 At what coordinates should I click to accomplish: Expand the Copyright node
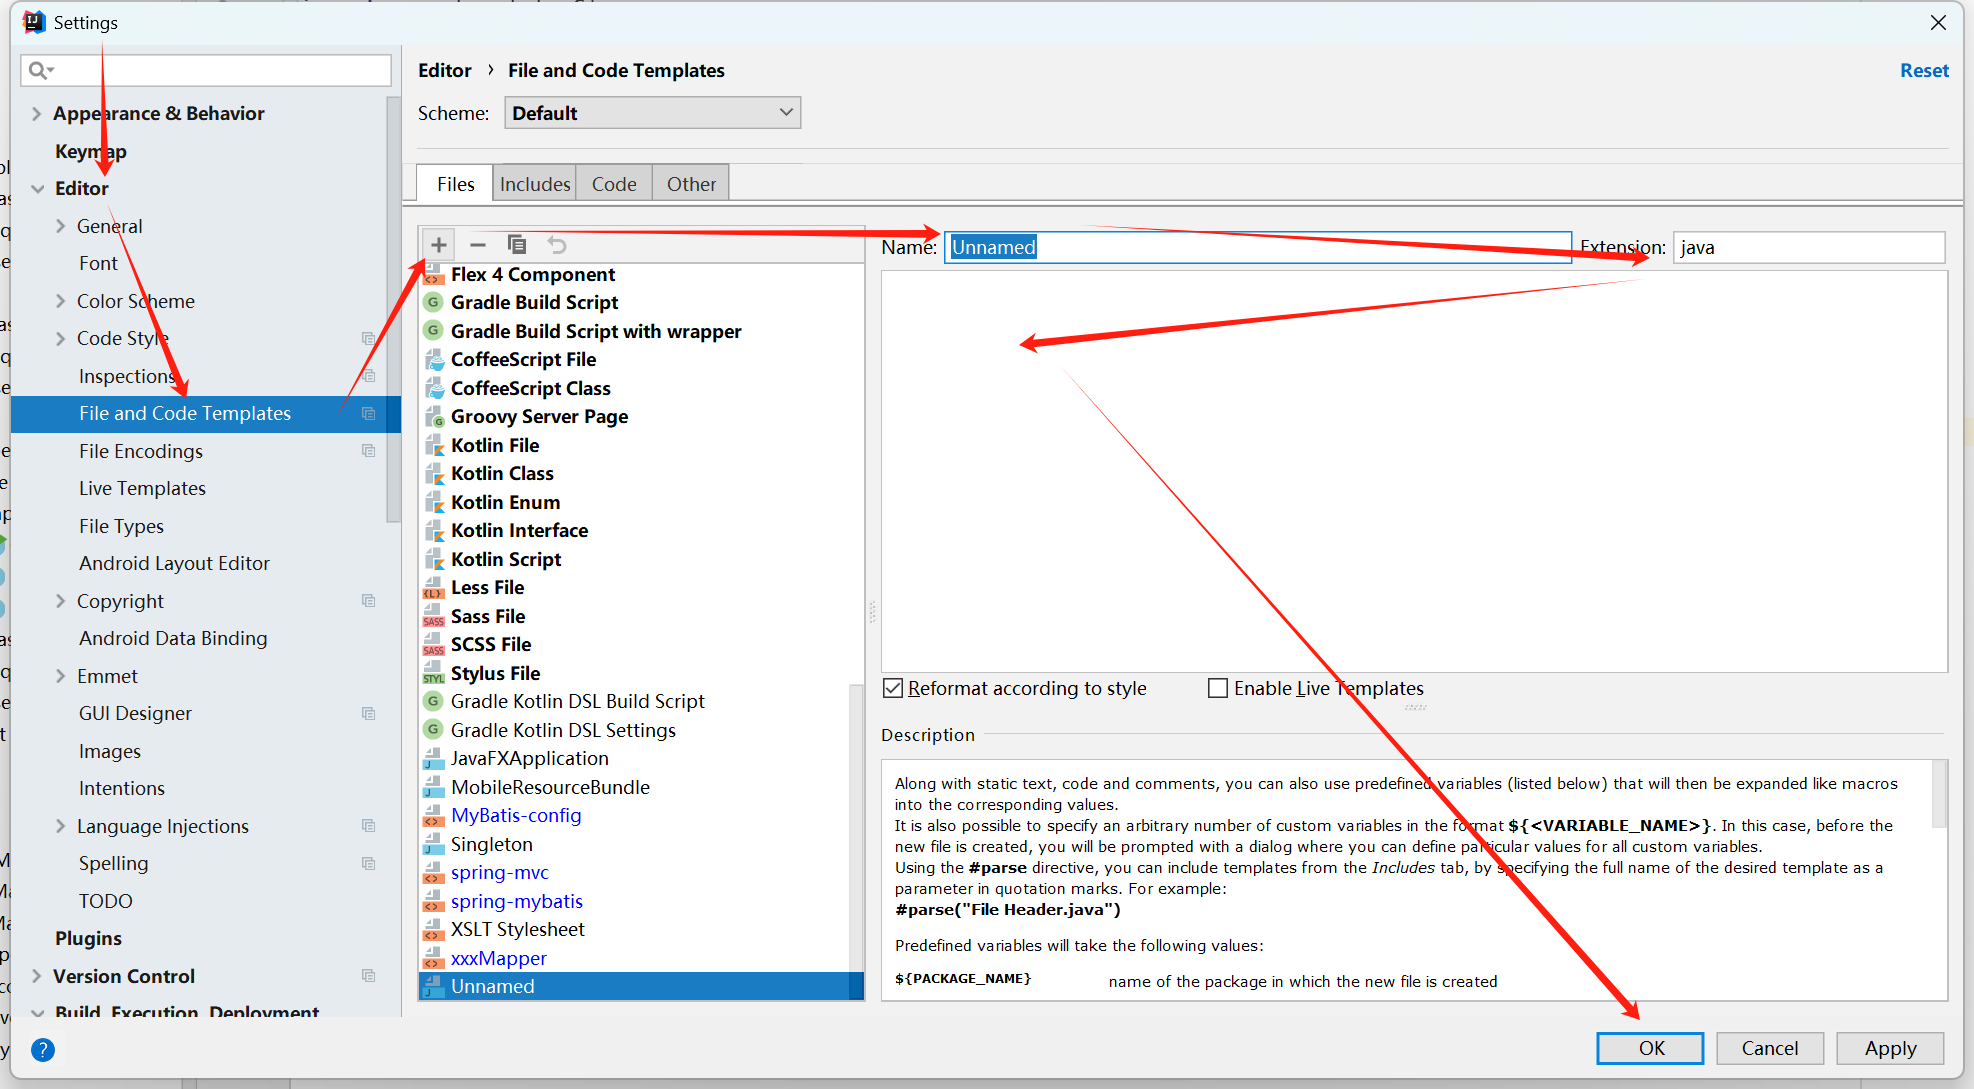coord(60,601)
